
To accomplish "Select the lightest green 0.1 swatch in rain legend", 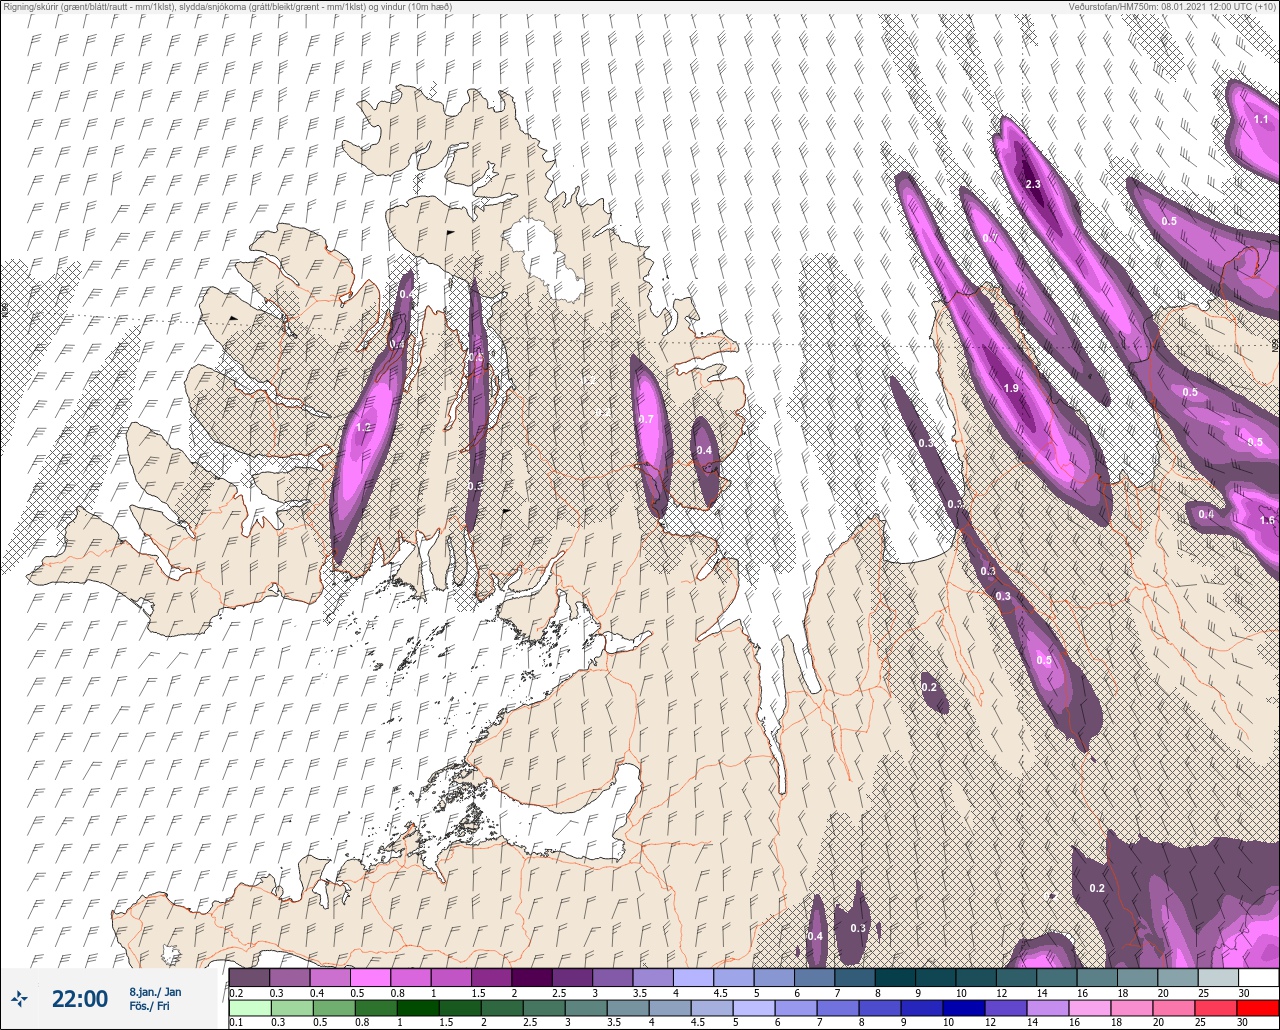I will point(249,1008).
